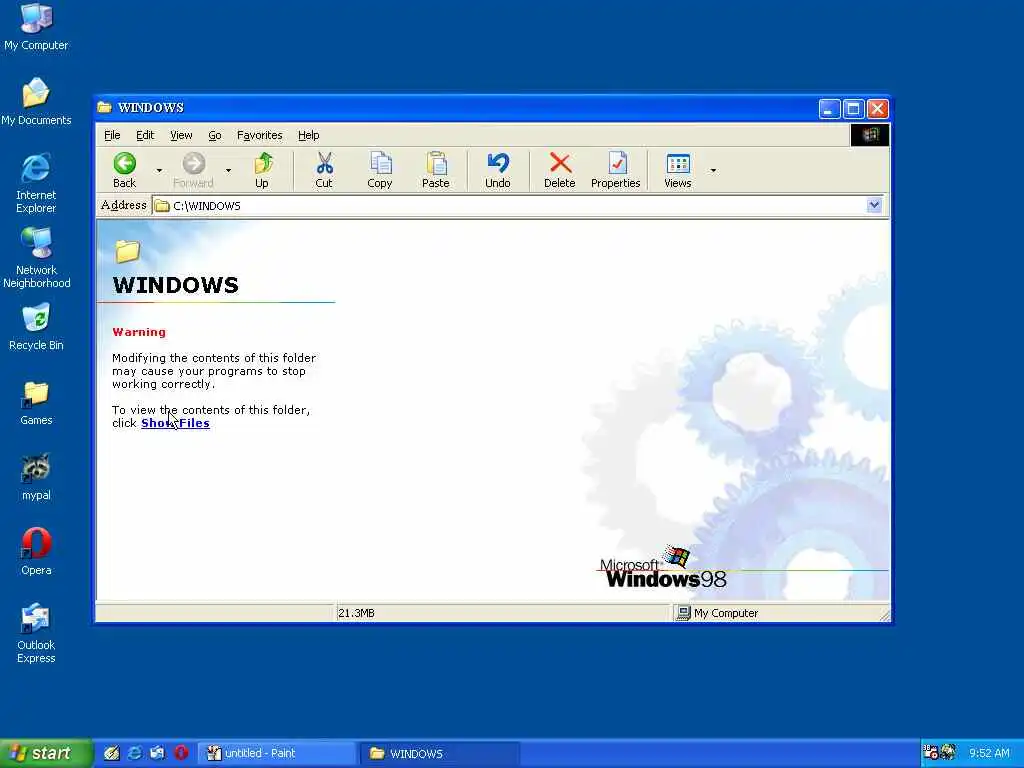Open the Favorites menu

[x=259, y=135]
